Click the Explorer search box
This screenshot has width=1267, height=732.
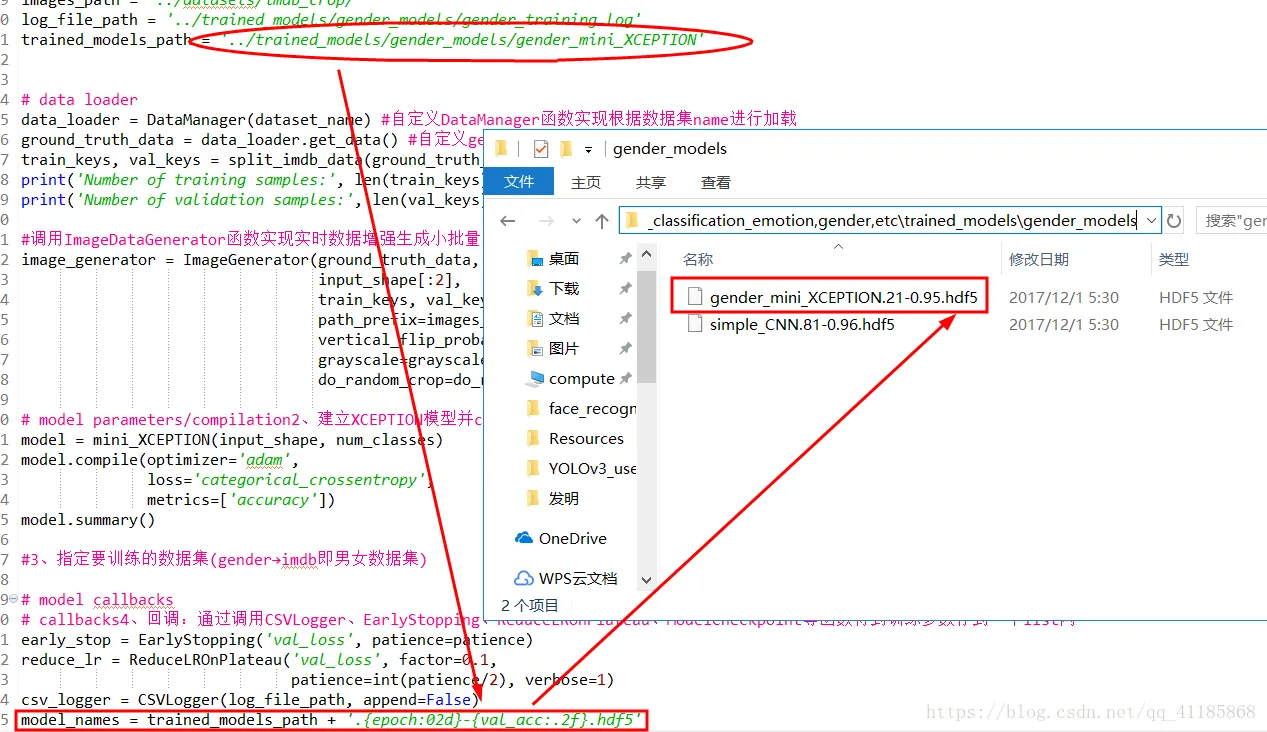1230,220
